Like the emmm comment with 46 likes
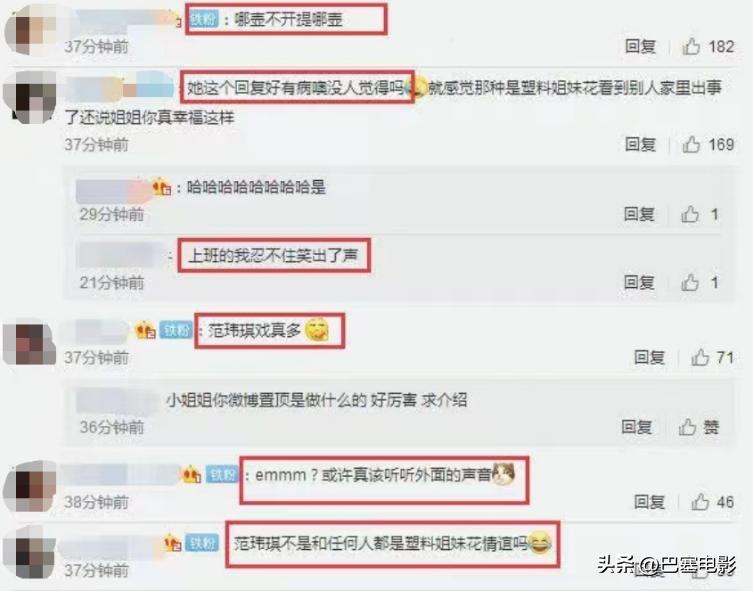This screenshot has width=753, height=591. click(700, 502)
